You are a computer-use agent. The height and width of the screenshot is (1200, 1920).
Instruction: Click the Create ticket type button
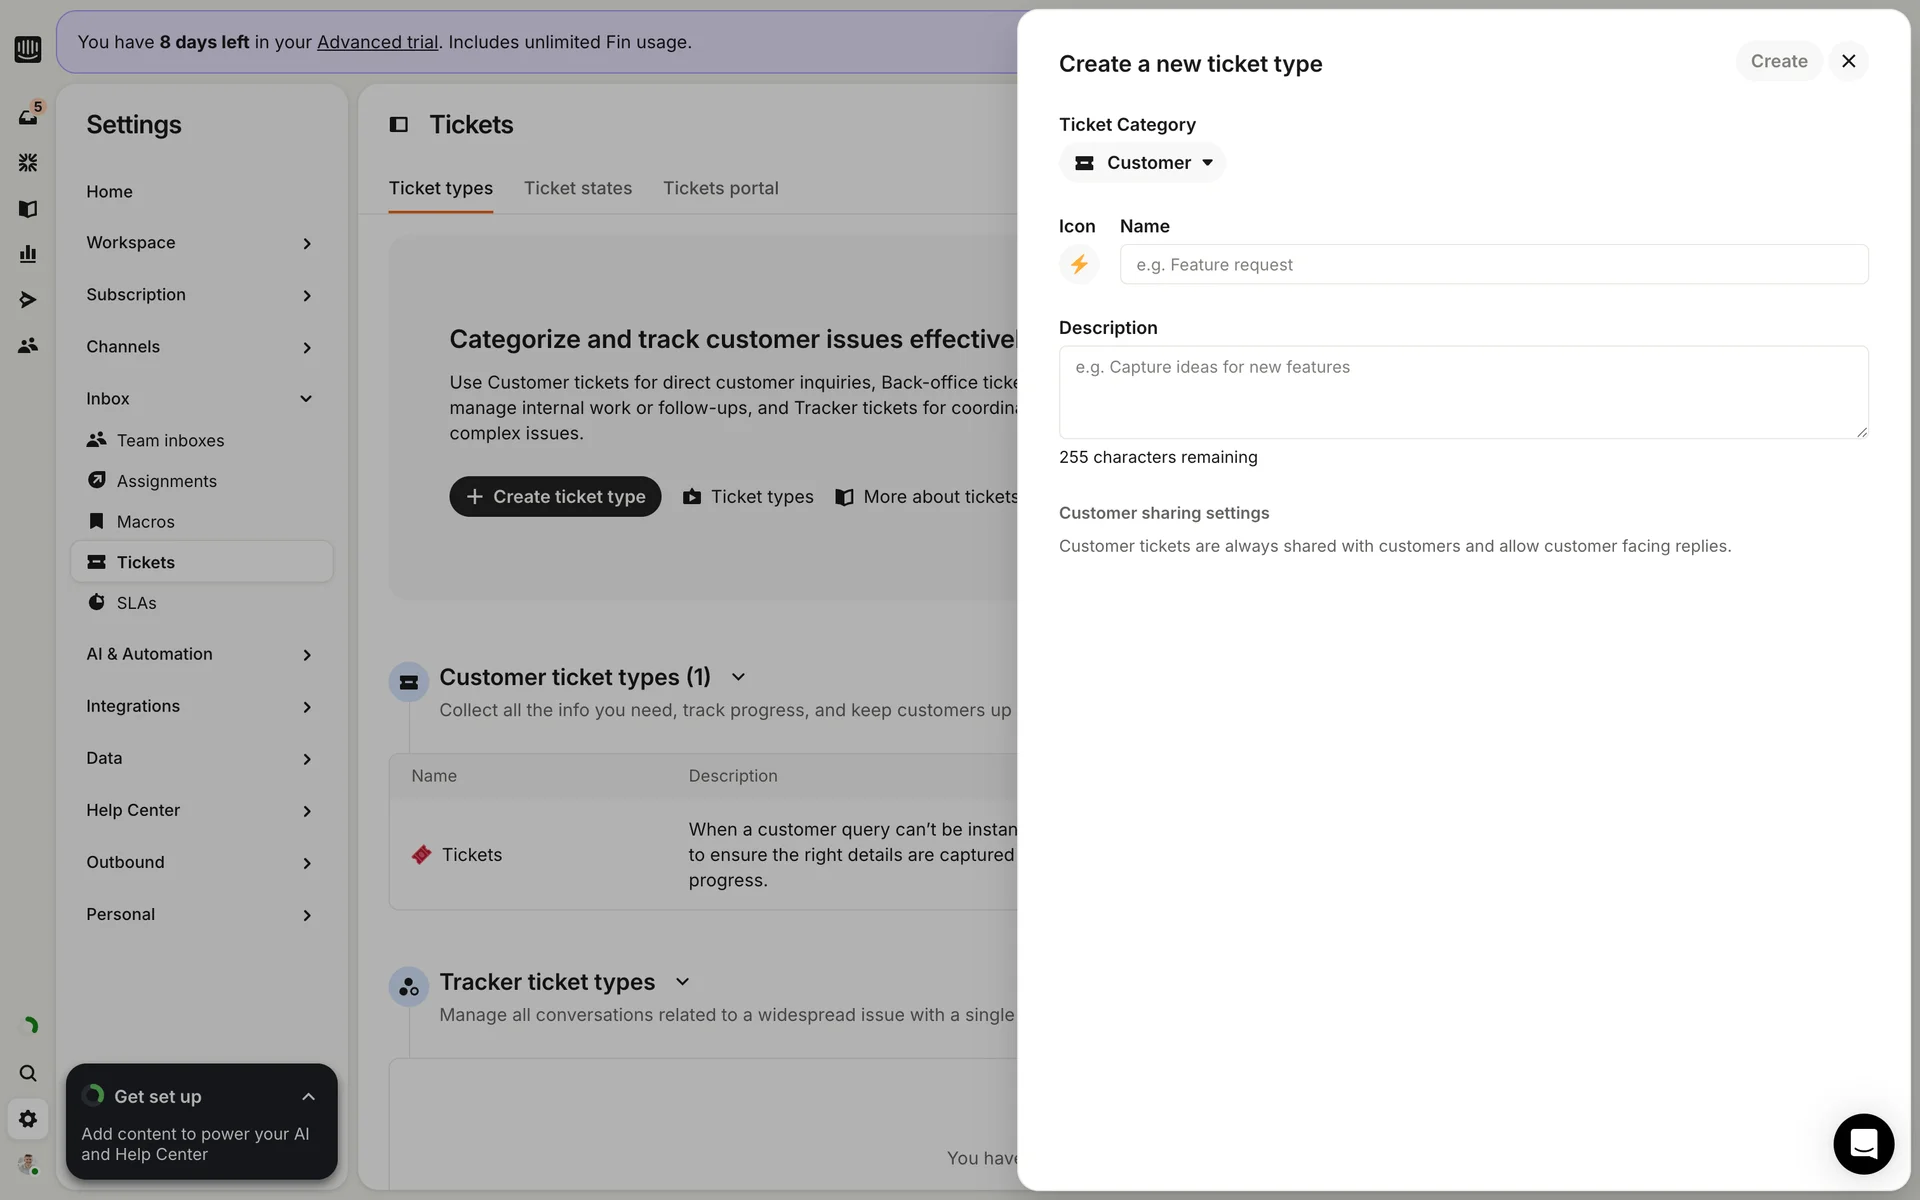(x=555, y=497)
